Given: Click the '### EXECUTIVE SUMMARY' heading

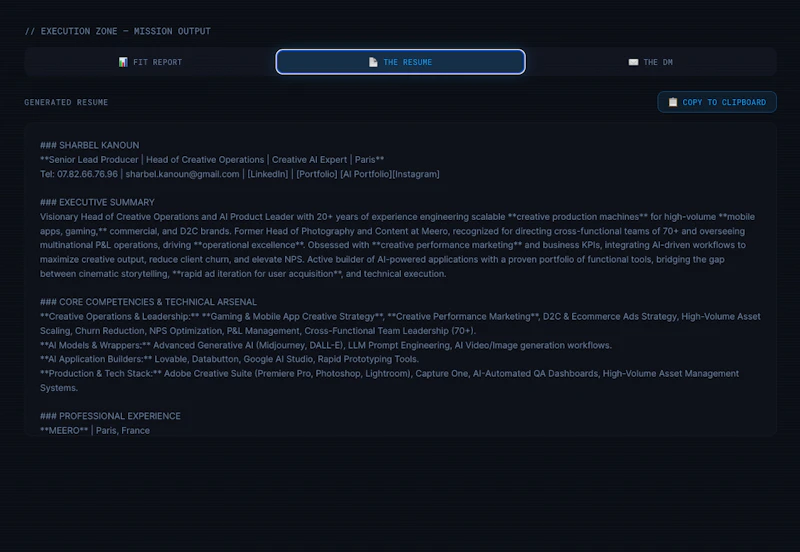Looking at the screenshot, I should coord(97,203).
